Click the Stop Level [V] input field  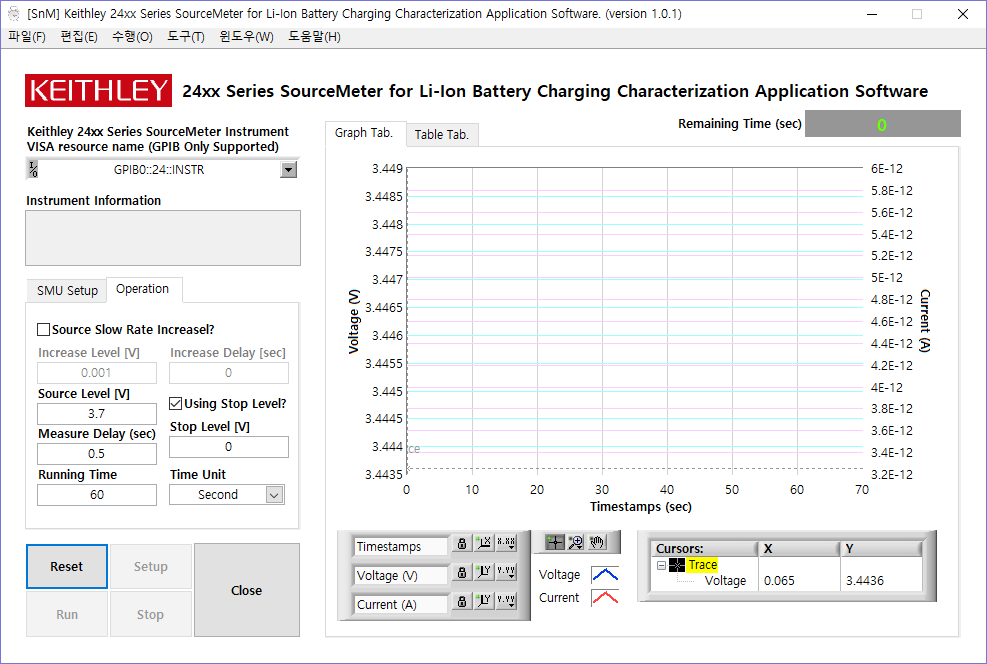229,447
